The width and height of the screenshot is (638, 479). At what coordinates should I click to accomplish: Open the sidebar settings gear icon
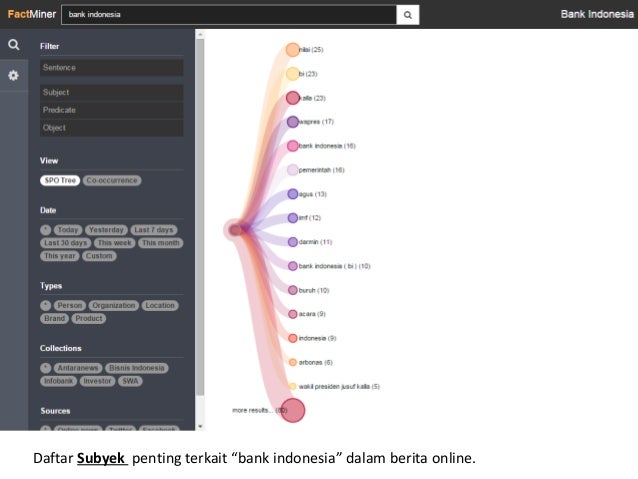[x=14, y=75]
